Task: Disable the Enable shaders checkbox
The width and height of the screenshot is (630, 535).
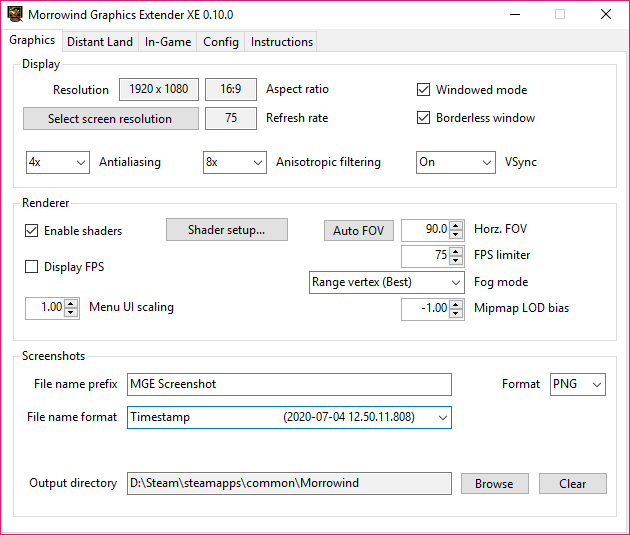Action: (32, 231)
